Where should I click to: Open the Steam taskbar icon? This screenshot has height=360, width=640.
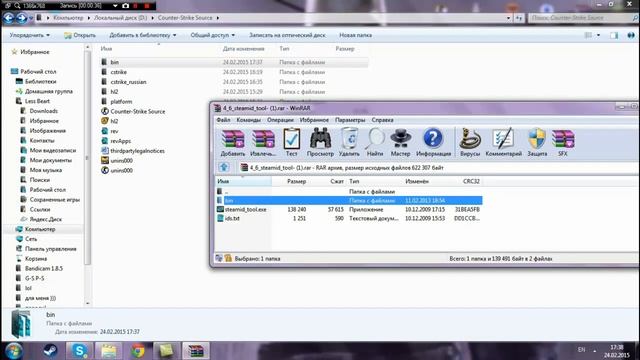[50, 351]
